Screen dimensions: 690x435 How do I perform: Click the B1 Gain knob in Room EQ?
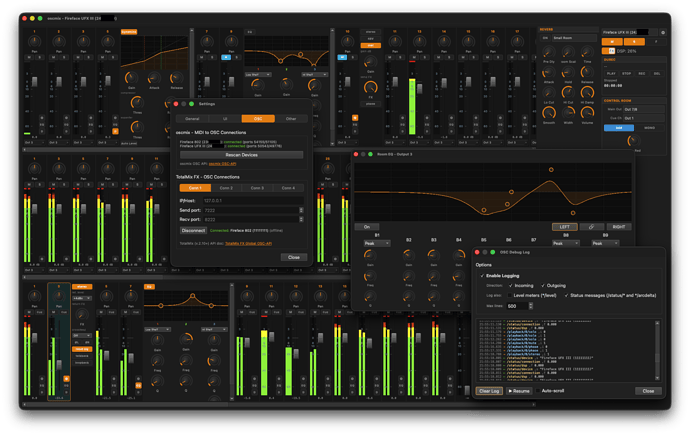(370, 255)
